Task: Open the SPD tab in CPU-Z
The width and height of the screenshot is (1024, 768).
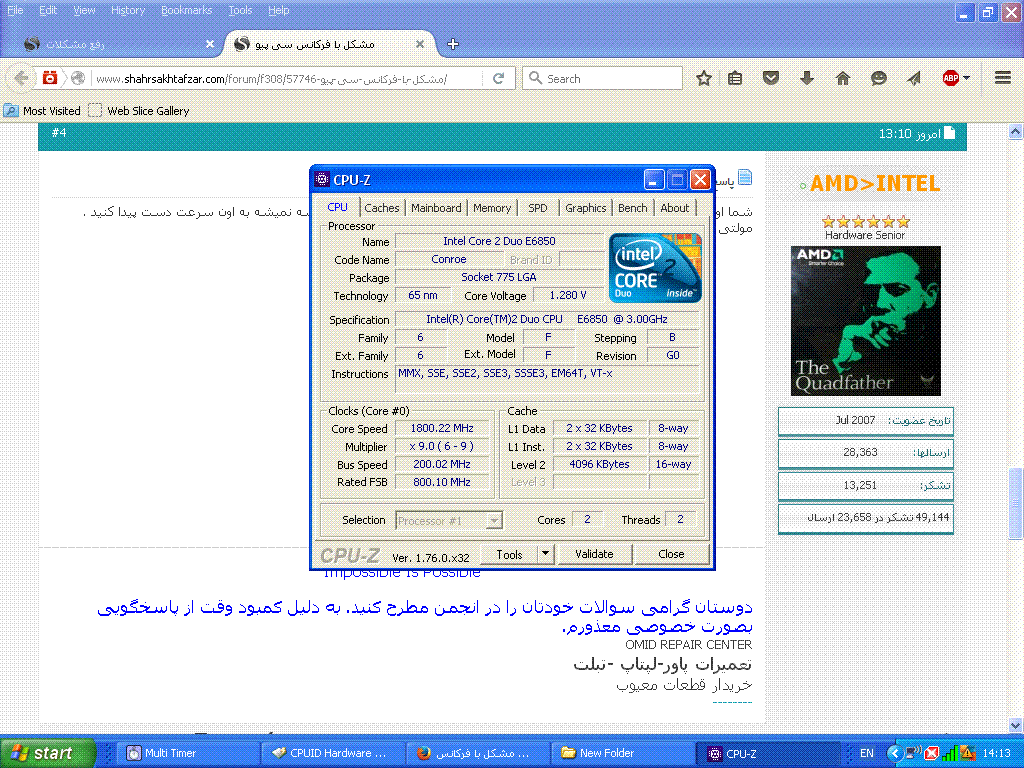Action: (538, 208)
